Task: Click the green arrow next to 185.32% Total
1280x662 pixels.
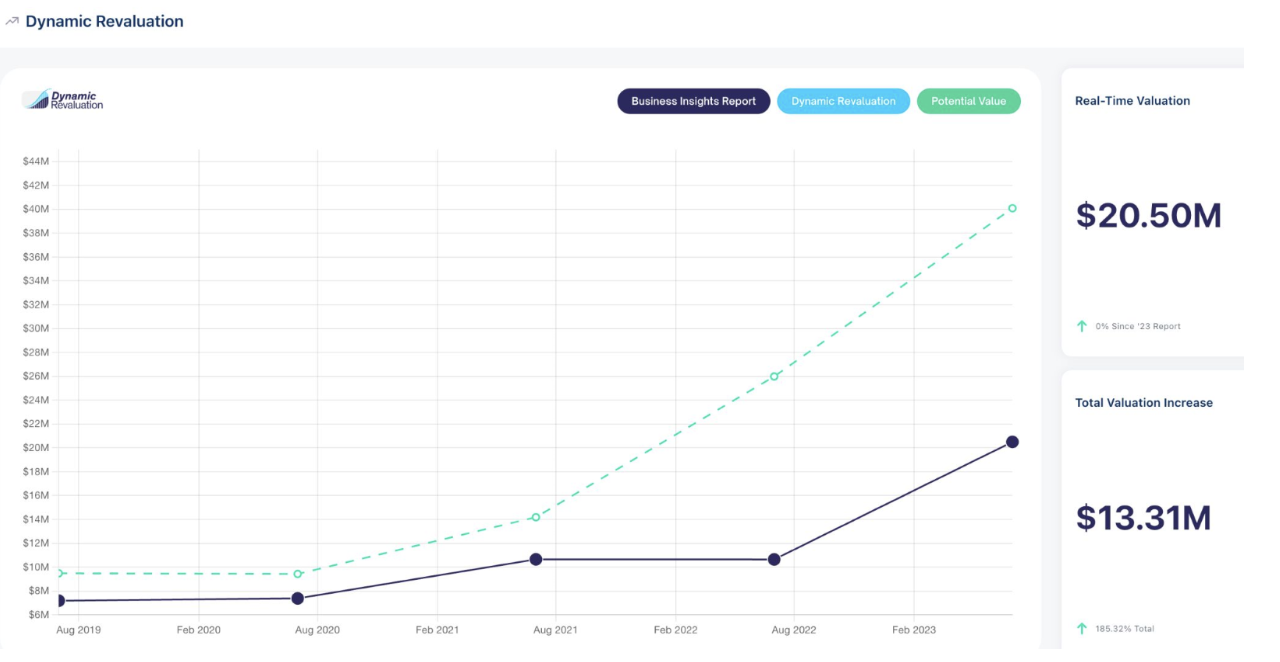Action: 1081,628
